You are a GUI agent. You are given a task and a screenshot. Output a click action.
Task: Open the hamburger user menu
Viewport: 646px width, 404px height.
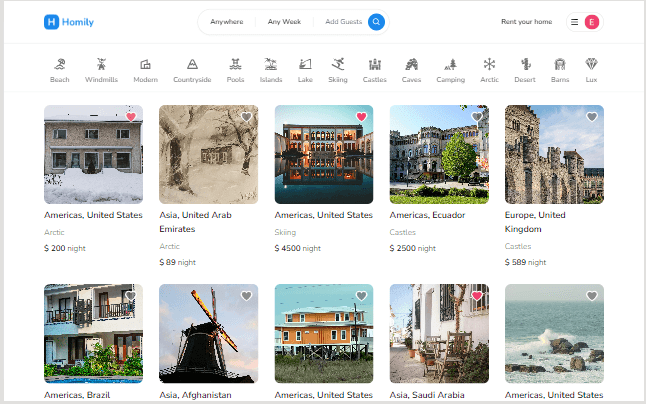[x=574, y=22]
